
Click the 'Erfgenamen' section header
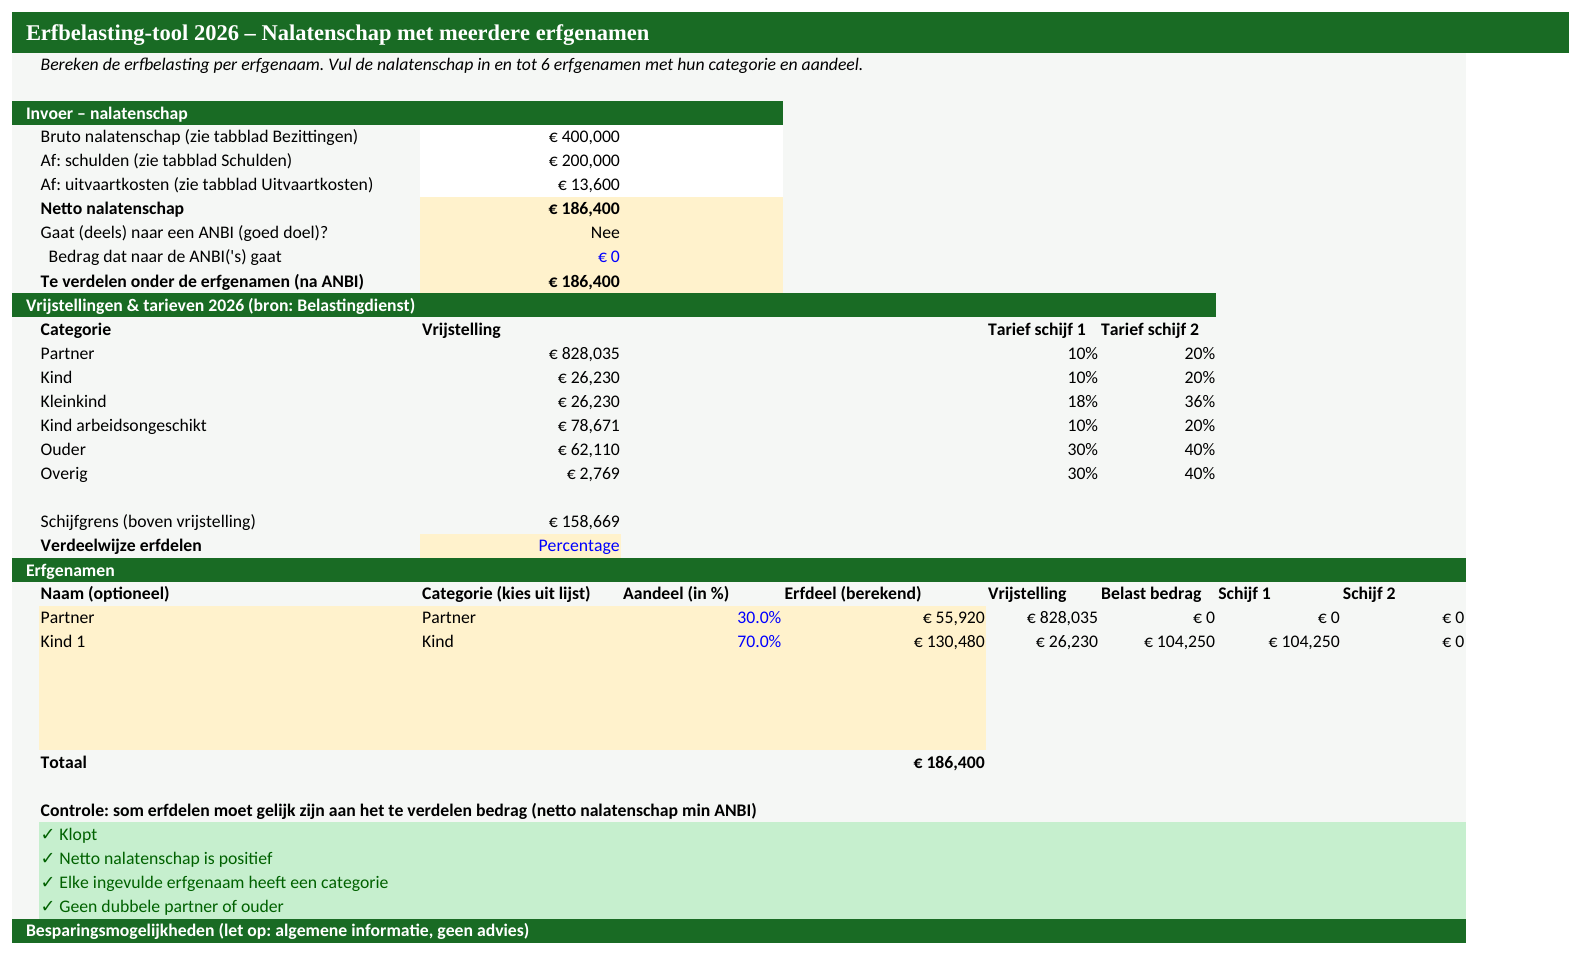(x=739, y=570)
